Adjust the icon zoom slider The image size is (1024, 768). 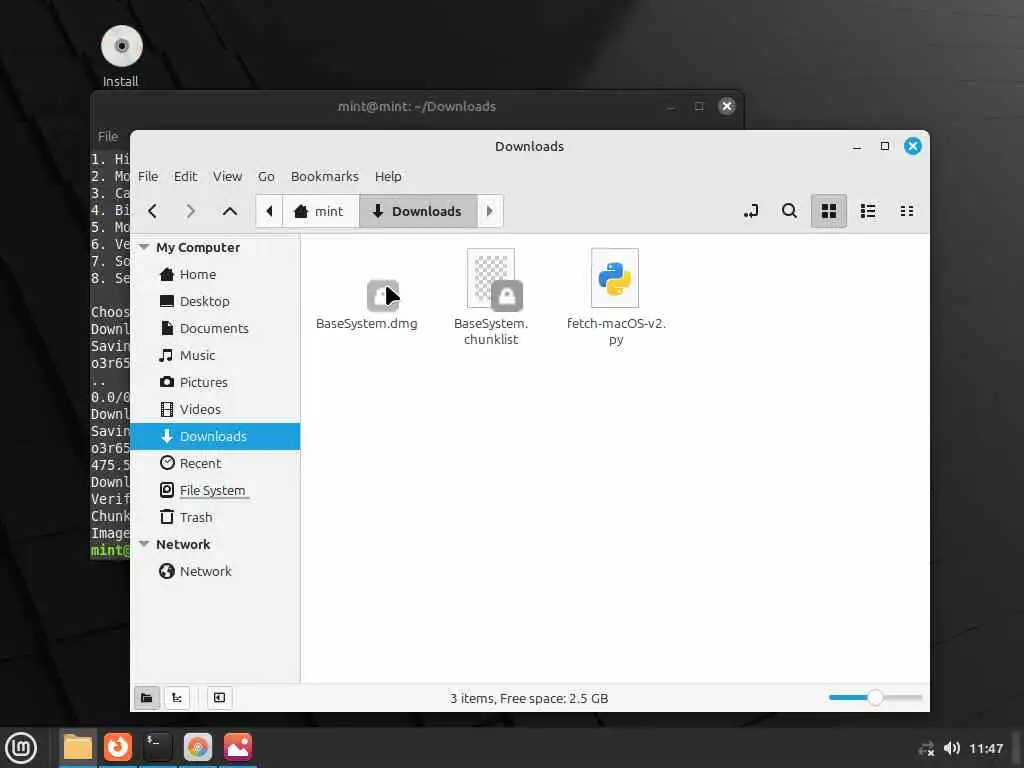(x=875, y=697)
